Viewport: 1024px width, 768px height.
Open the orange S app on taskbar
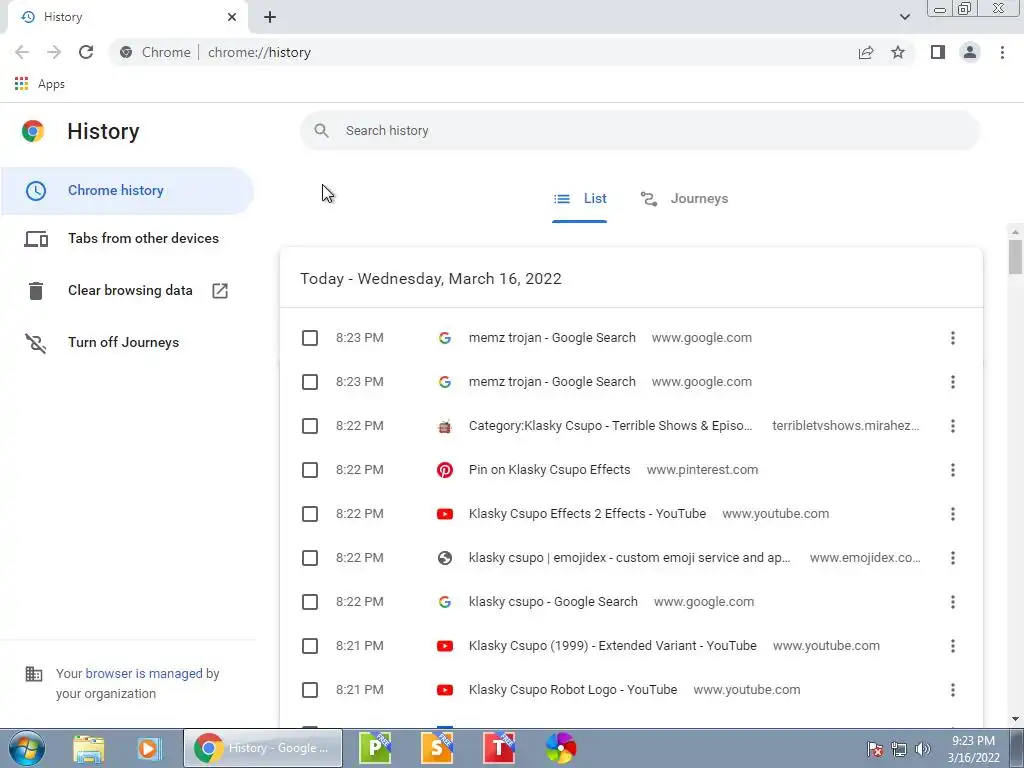(x=437, y=748)
